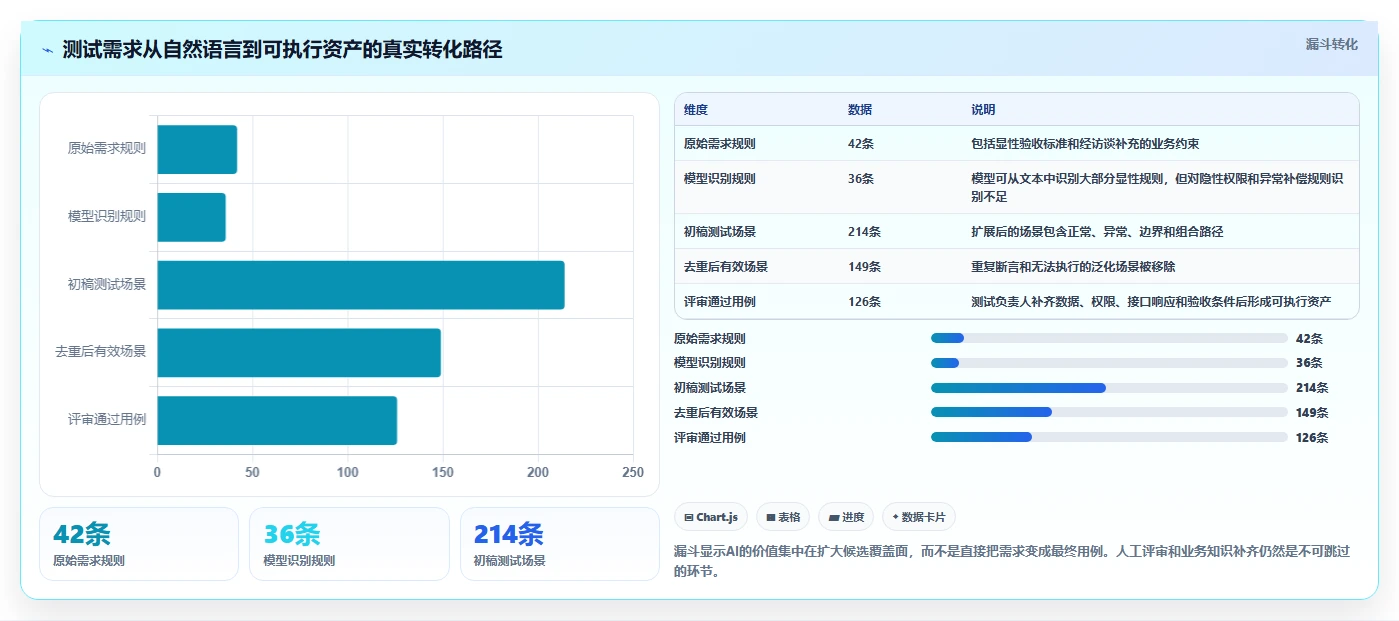The height and width of the screenshot is (621, 1399).
Task: Select the Chart.js tag chip
Action: tap(712, 517)
